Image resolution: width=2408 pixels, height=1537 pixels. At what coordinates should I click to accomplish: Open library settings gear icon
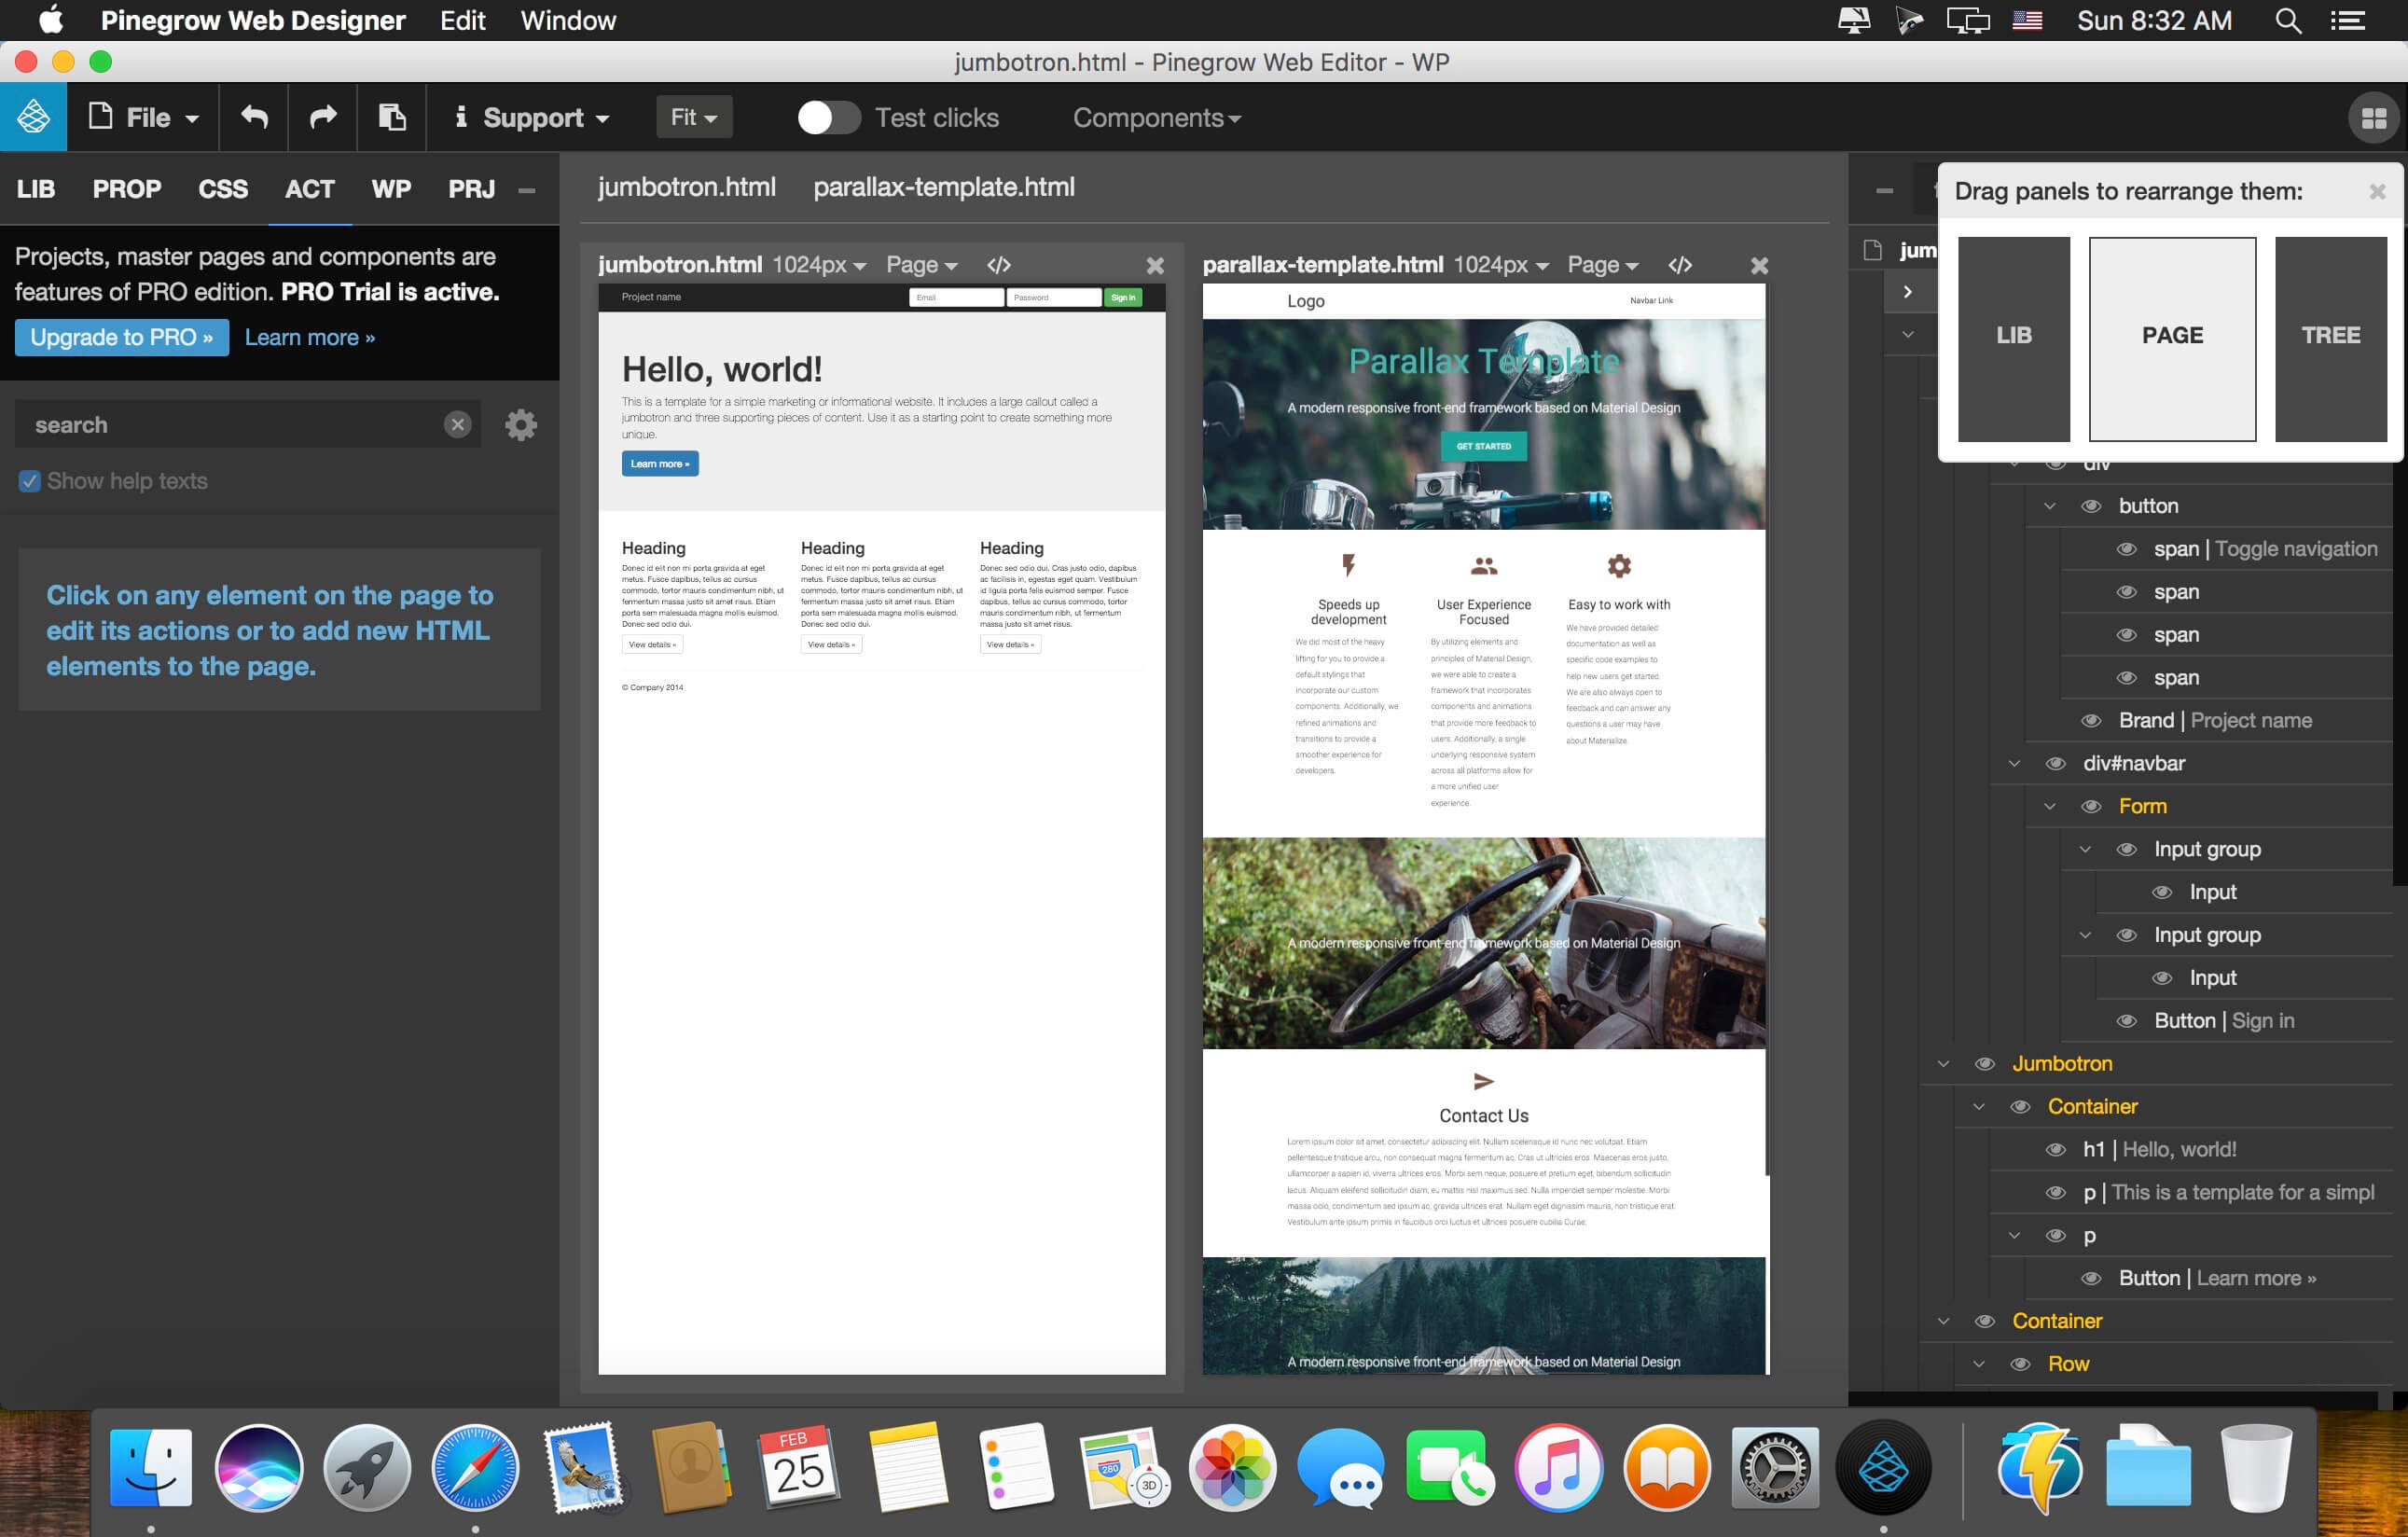[x=521, y=425]
